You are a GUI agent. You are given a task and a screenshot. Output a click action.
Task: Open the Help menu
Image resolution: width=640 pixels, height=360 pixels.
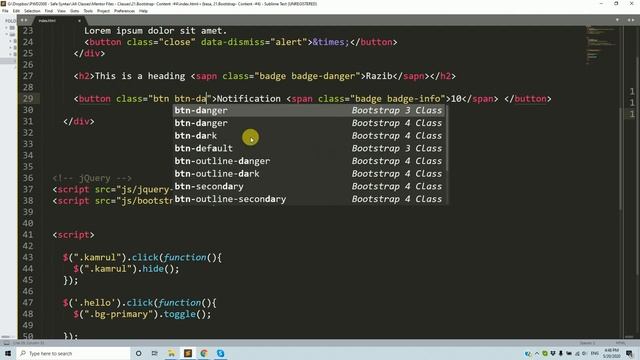(x=143, y=11)
